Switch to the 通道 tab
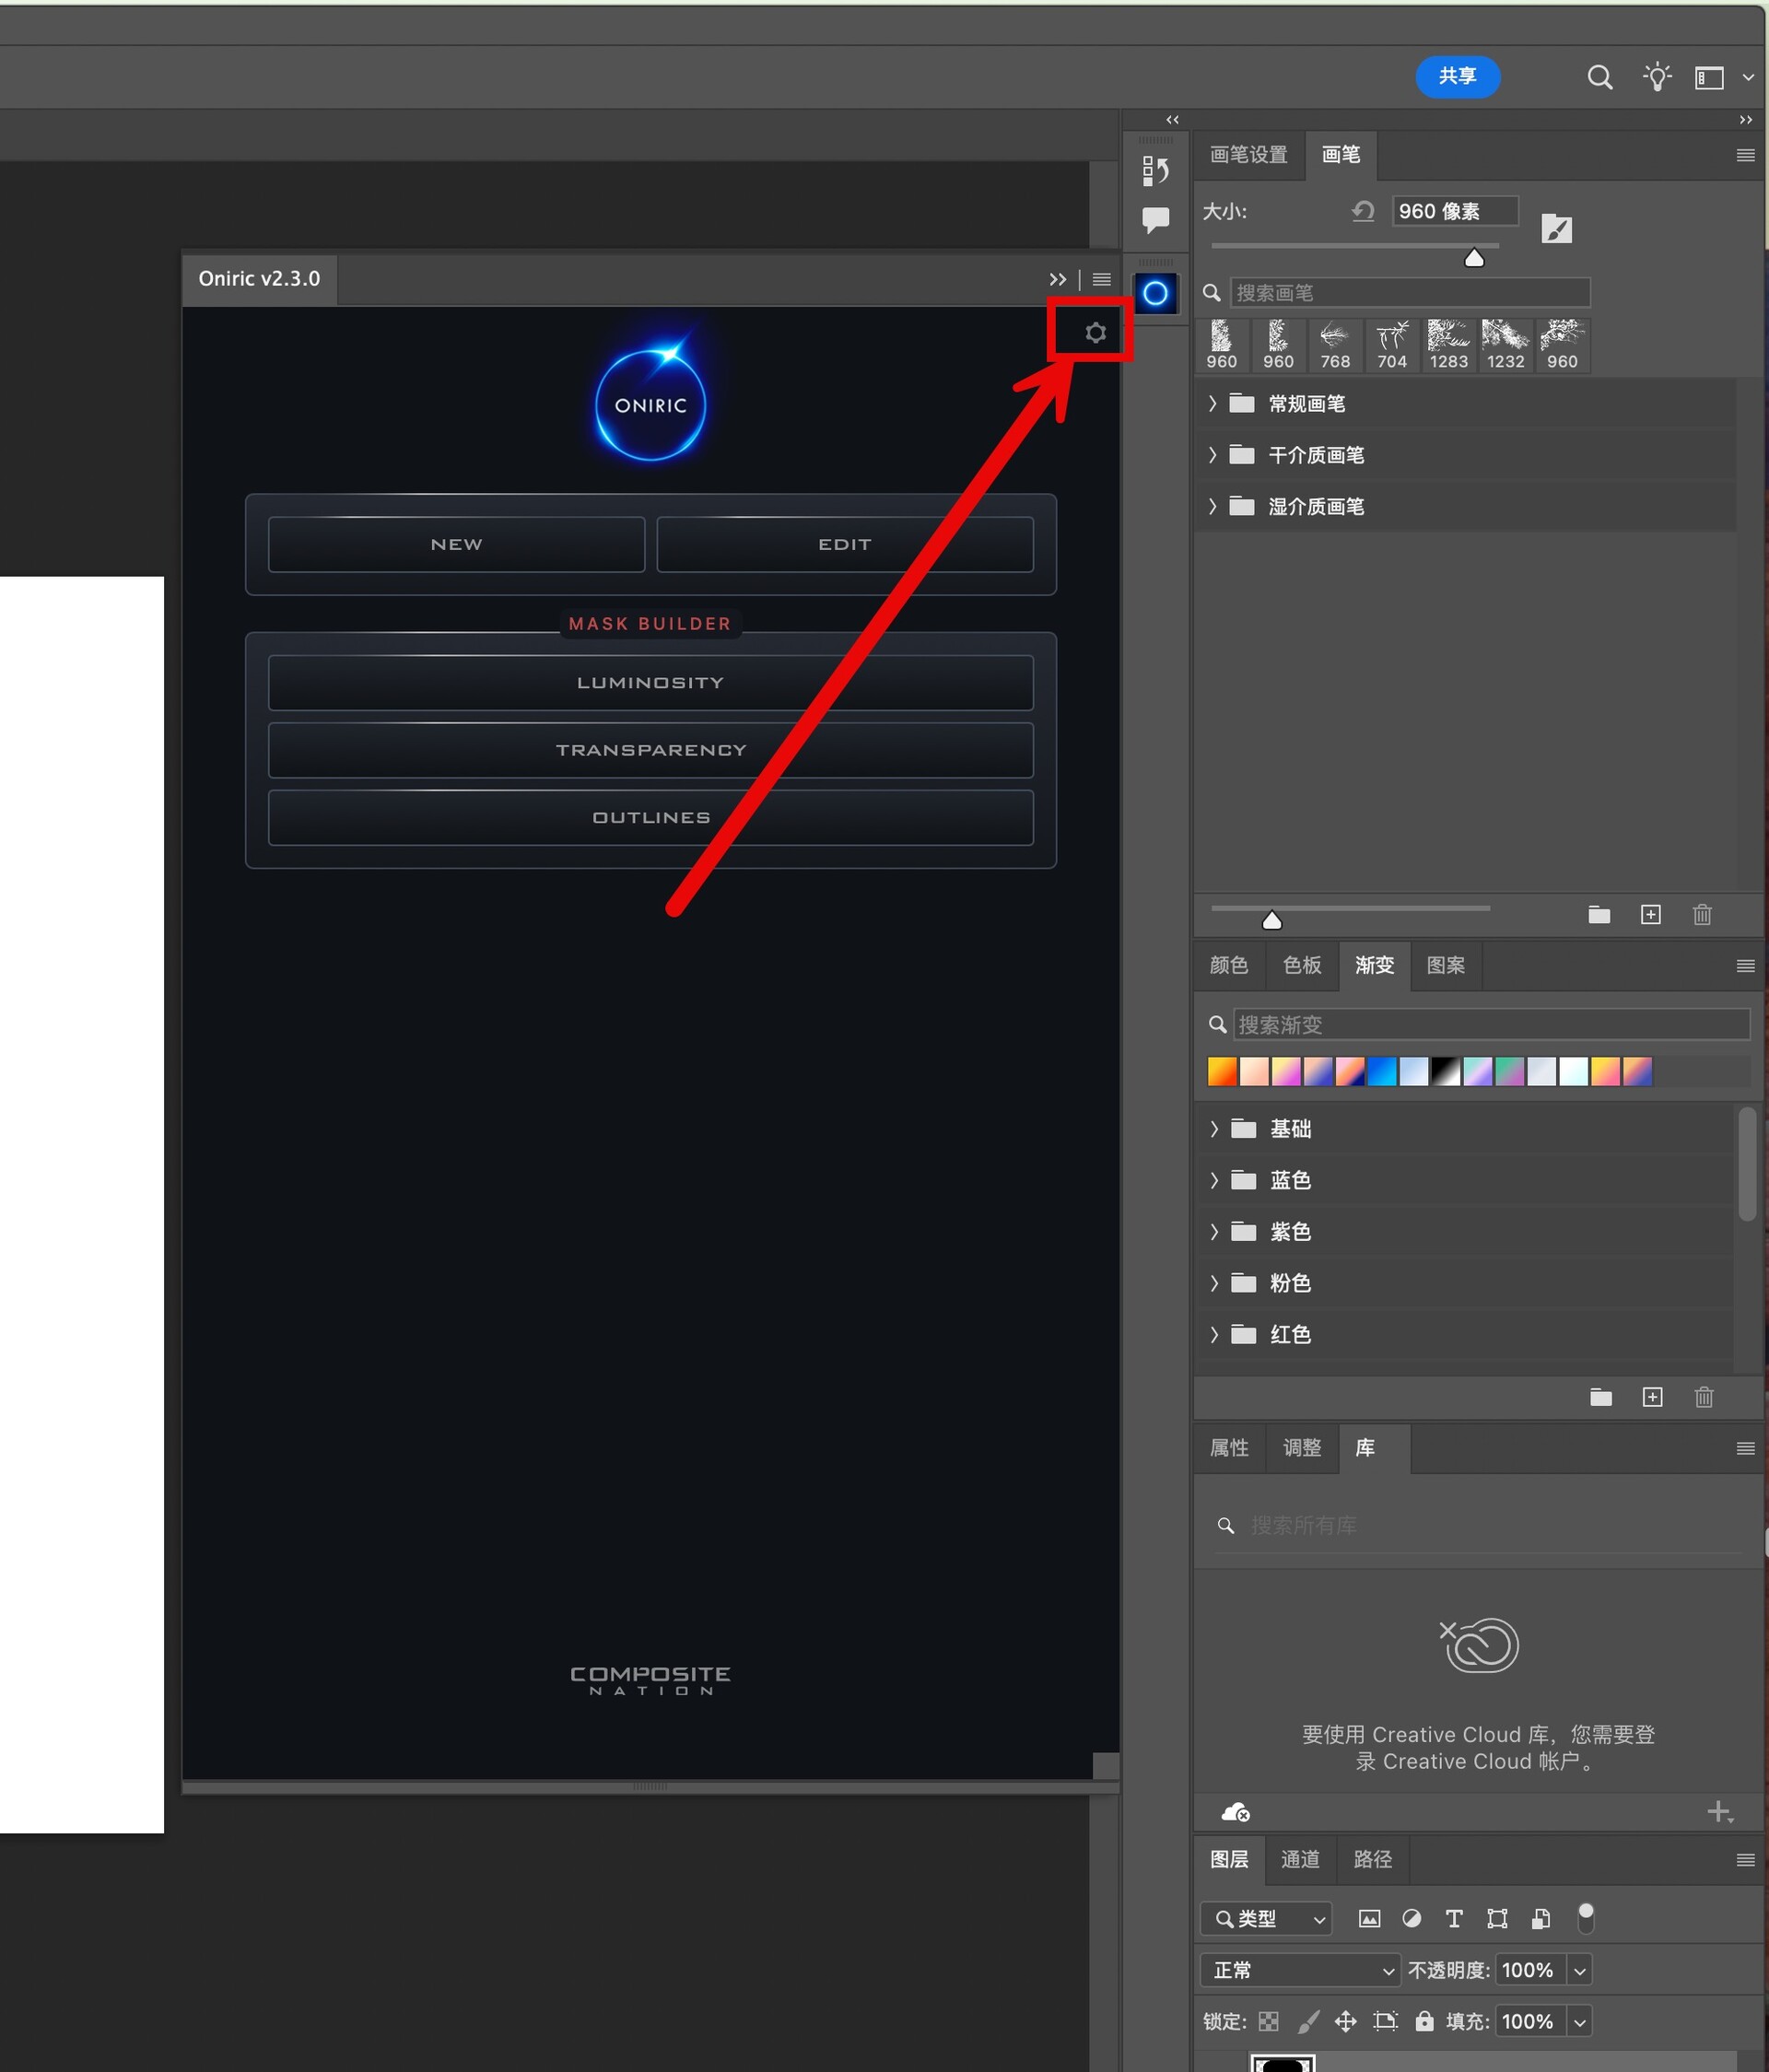1769x2072 pixels. tap(1300, 1859)
